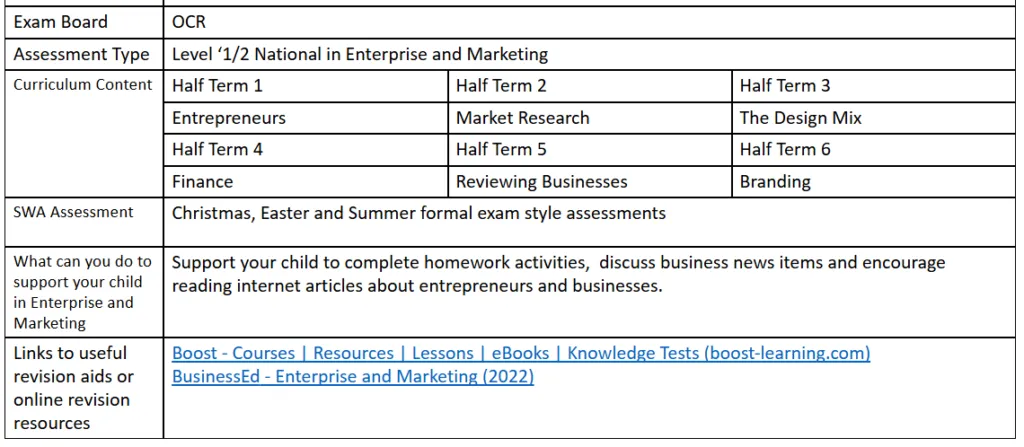Select the Market Research topic cell
The image size is (1024, 447).
(x=523, y=118)
